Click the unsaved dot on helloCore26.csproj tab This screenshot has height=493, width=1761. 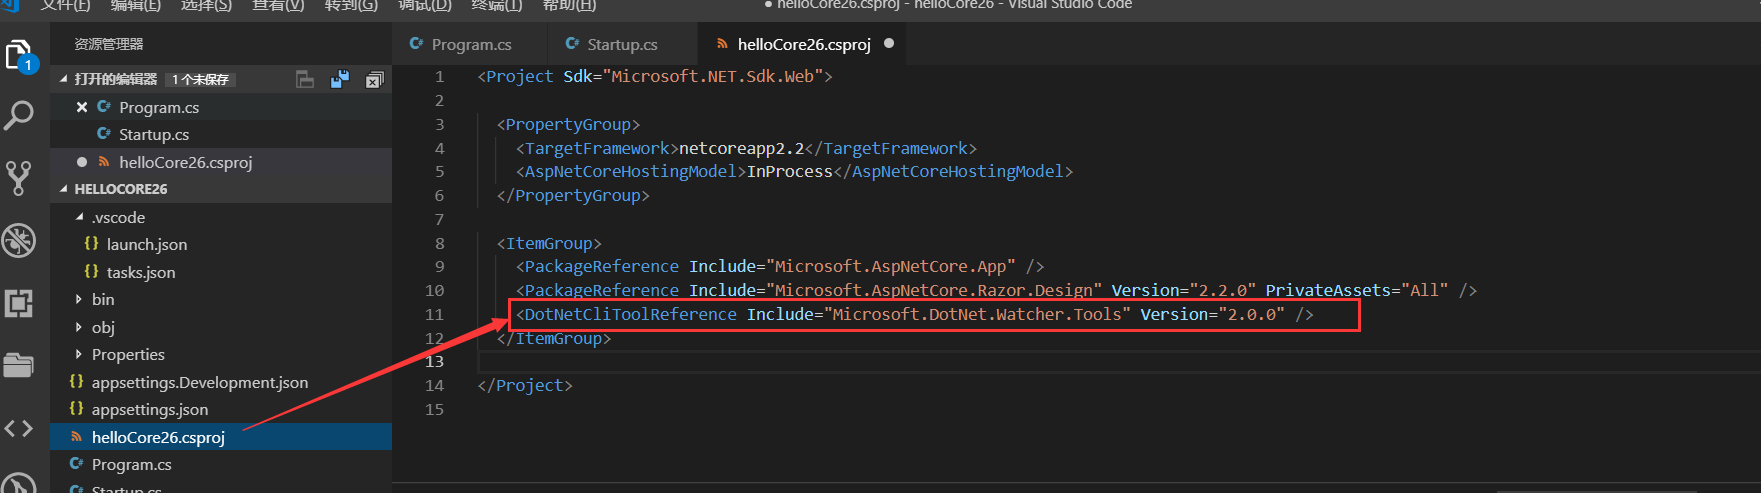click(889, 43)
